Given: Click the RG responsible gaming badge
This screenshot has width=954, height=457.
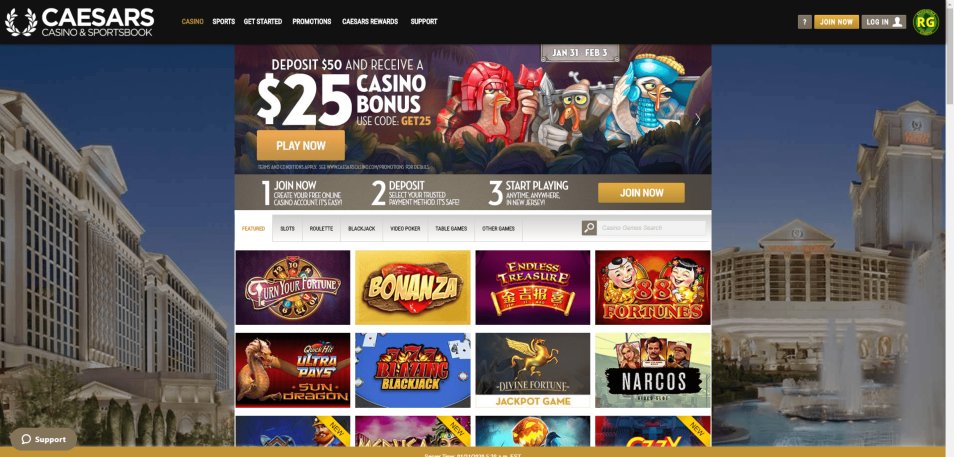Looking at the screenshot, I should point(925,22).
